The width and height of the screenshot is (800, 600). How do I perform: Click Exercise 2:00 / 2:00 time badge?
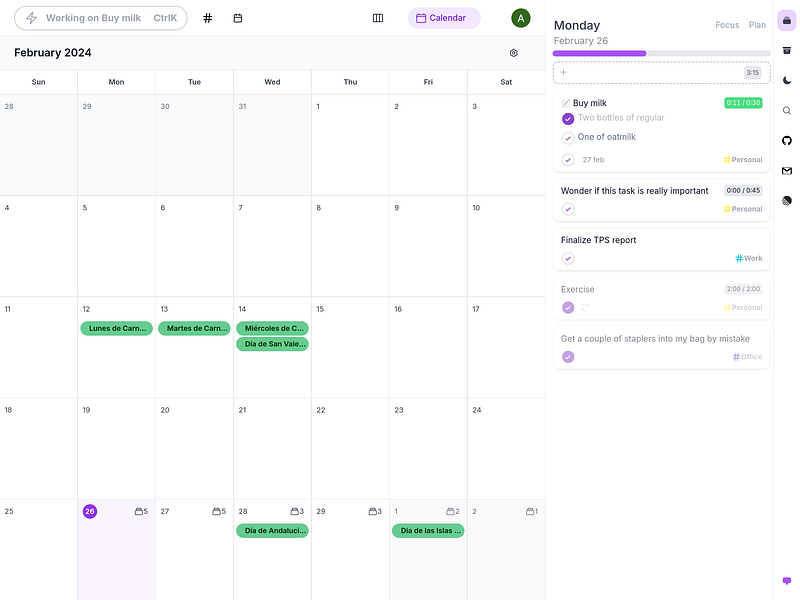pos(743,289)
